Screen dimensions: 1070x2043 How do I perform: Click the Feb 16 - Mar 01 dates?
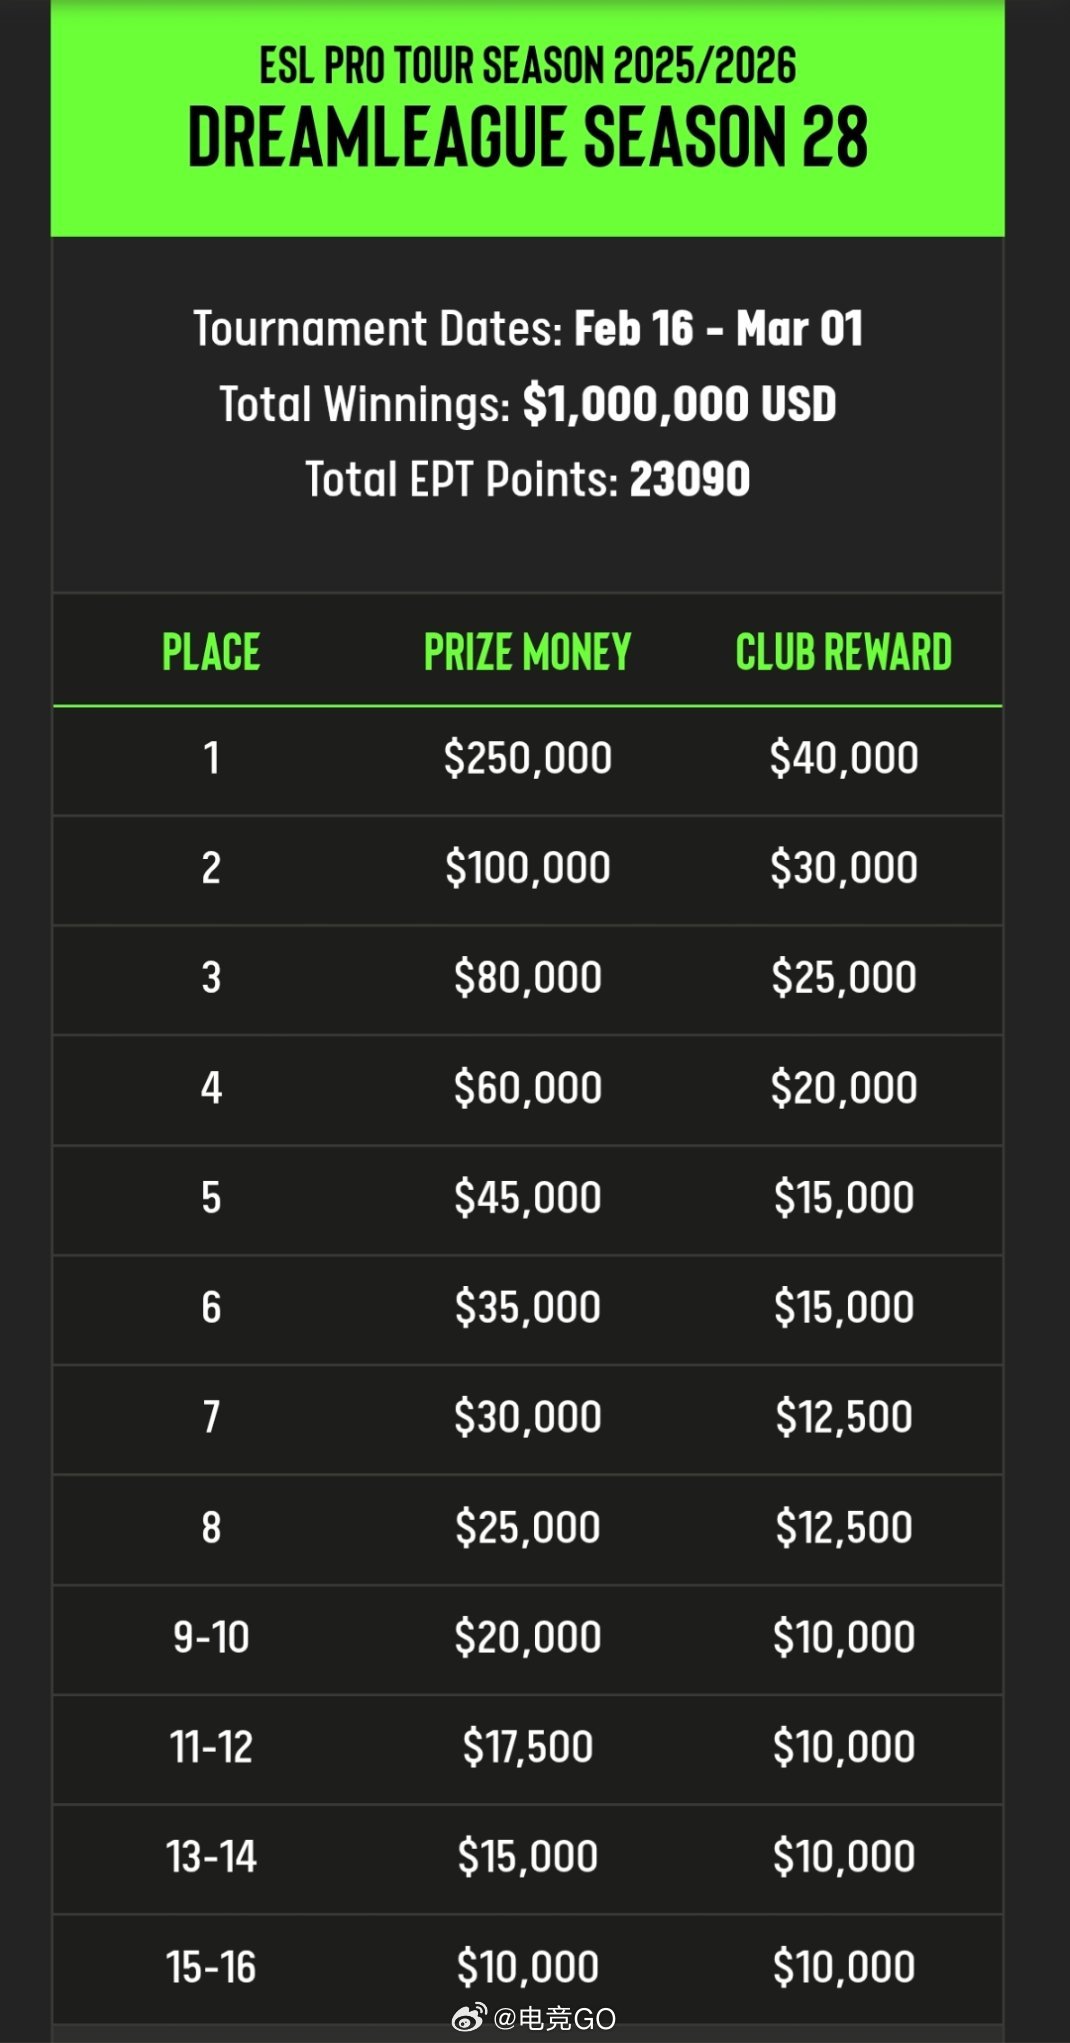click(718, 328)
